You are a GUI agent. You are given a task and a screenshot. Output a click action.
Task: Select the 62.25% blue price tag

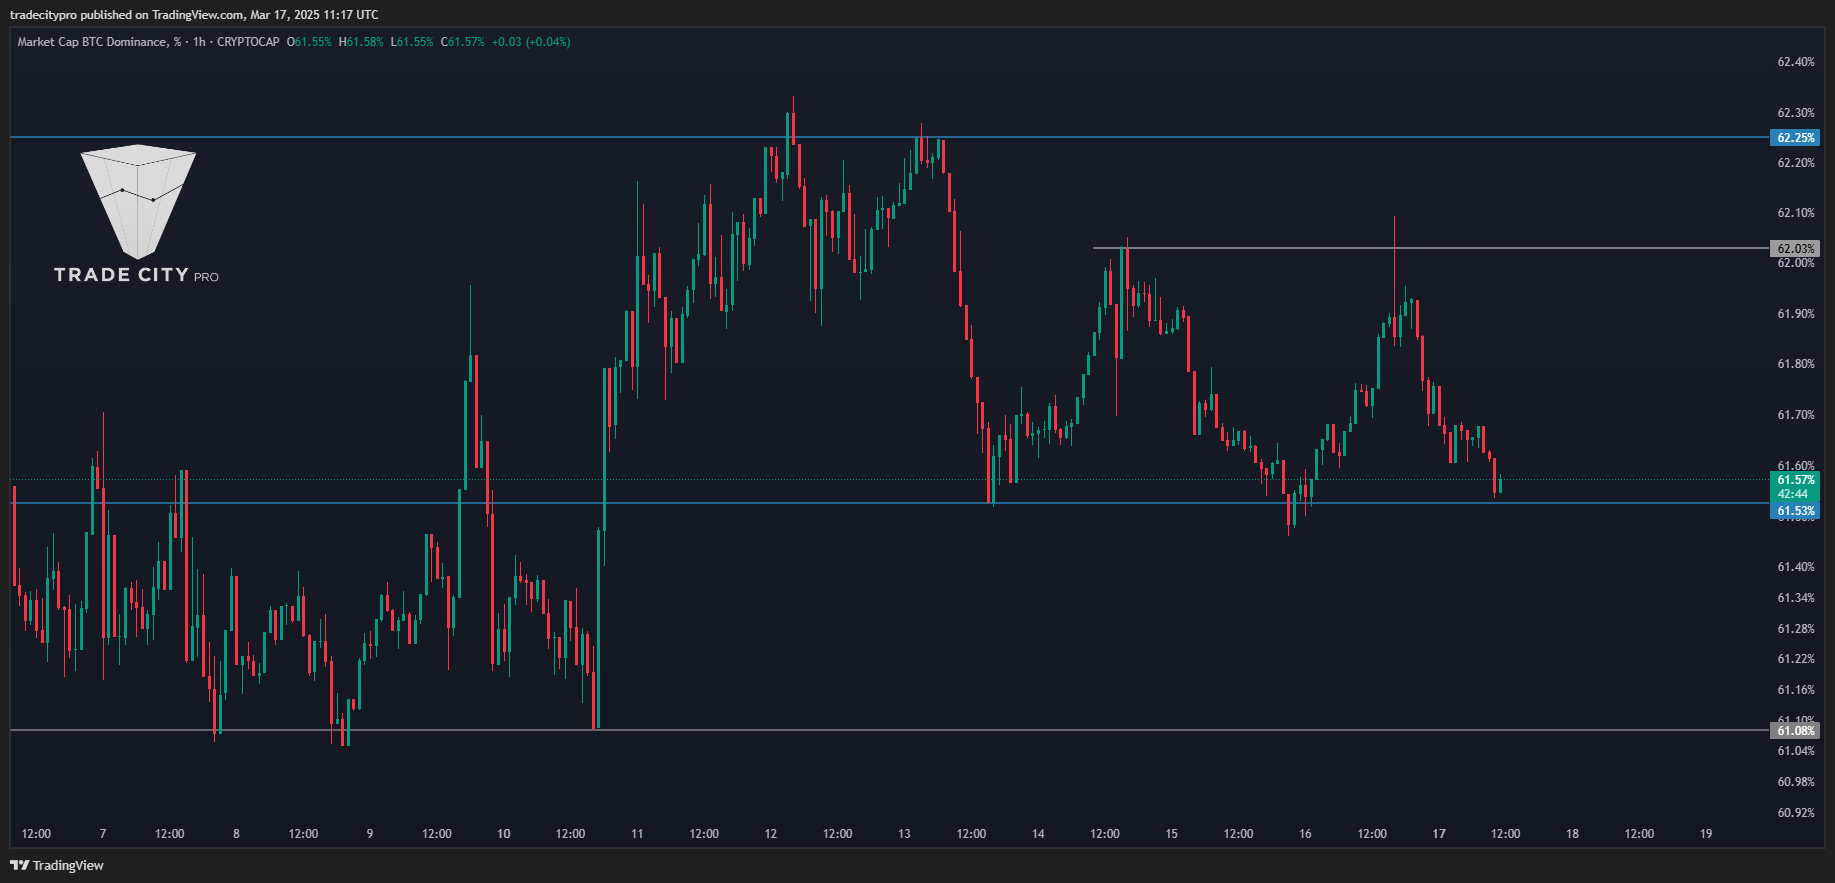coord(1795,138)
